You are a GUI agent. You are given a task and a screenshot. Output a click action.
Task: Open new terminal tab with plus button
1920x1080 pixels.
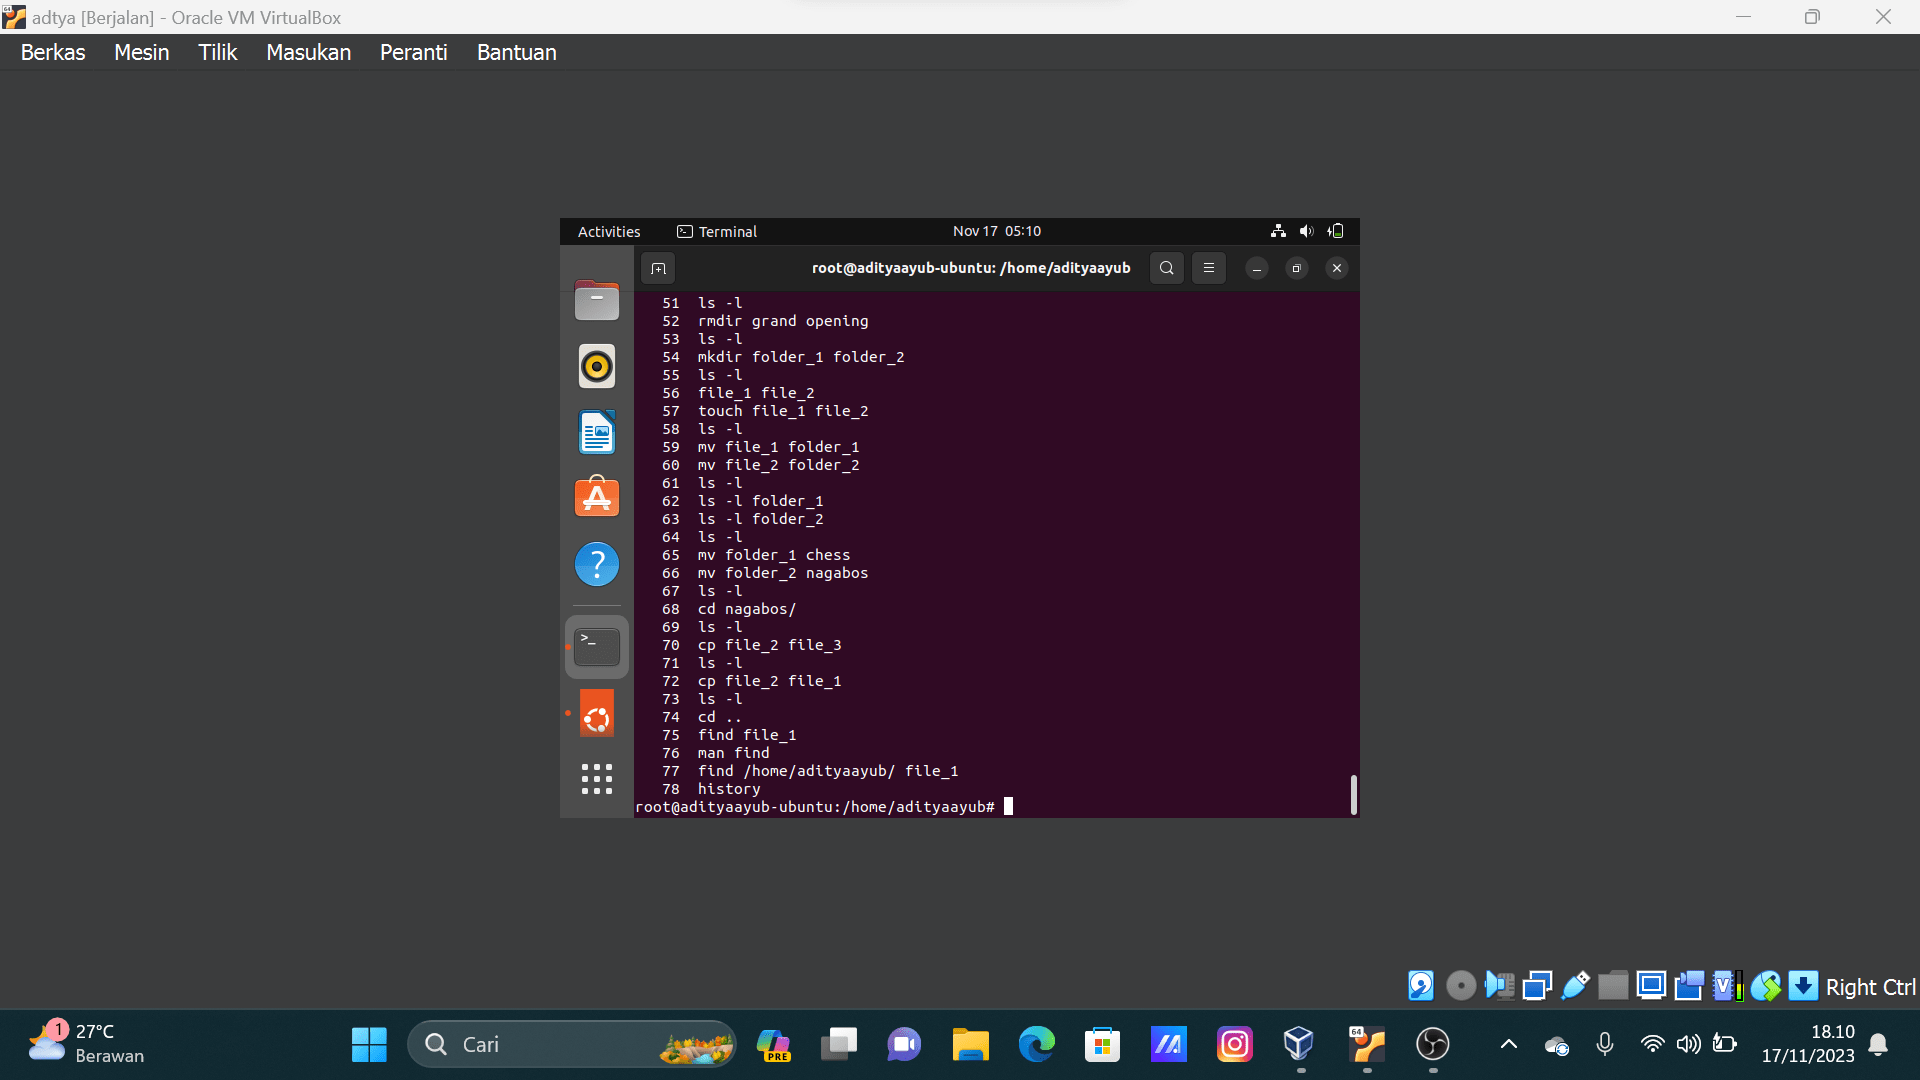click(x=658, y=268)
